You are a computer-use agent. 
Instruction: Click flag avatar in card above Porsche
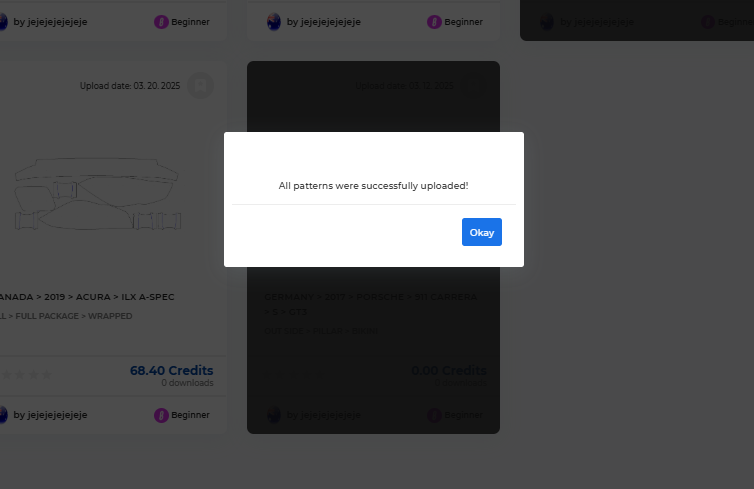(x=274, y=22)
